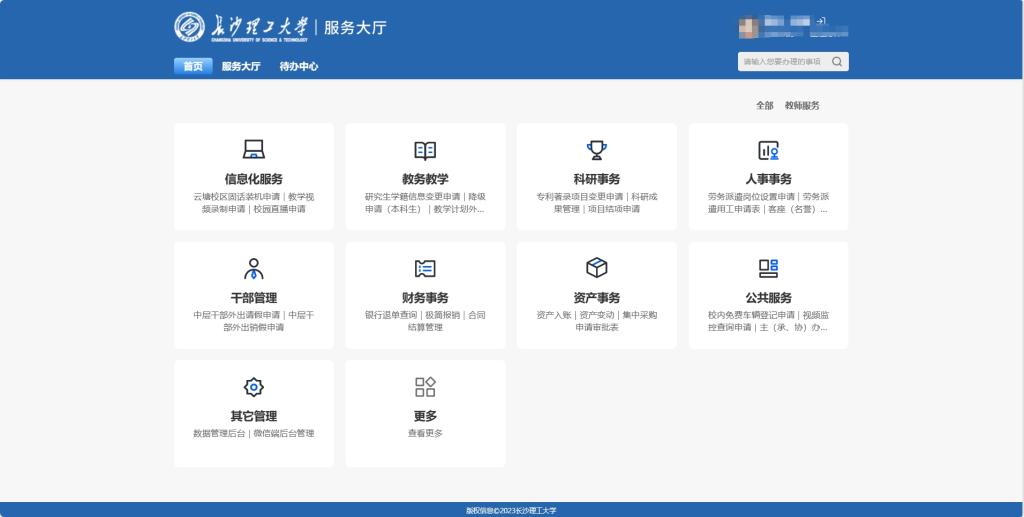Click the open book icon for 教务教学
The height and width of the screenshot is (517, 1024).
[425, 150]
